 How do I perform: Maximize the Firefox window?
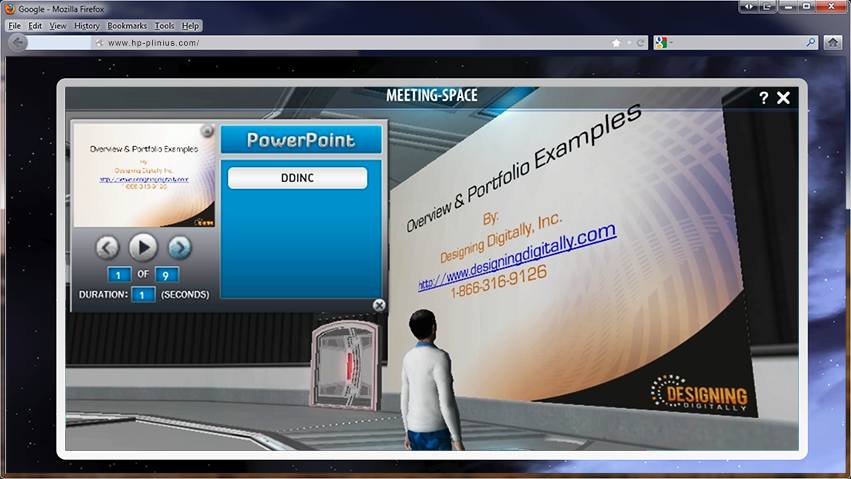(806, 7)
